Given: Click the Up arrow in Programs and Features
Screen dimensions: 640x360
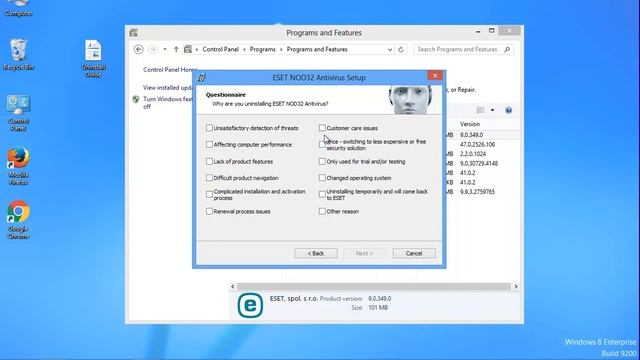Looking at the screenshot, I should point(176,49).
